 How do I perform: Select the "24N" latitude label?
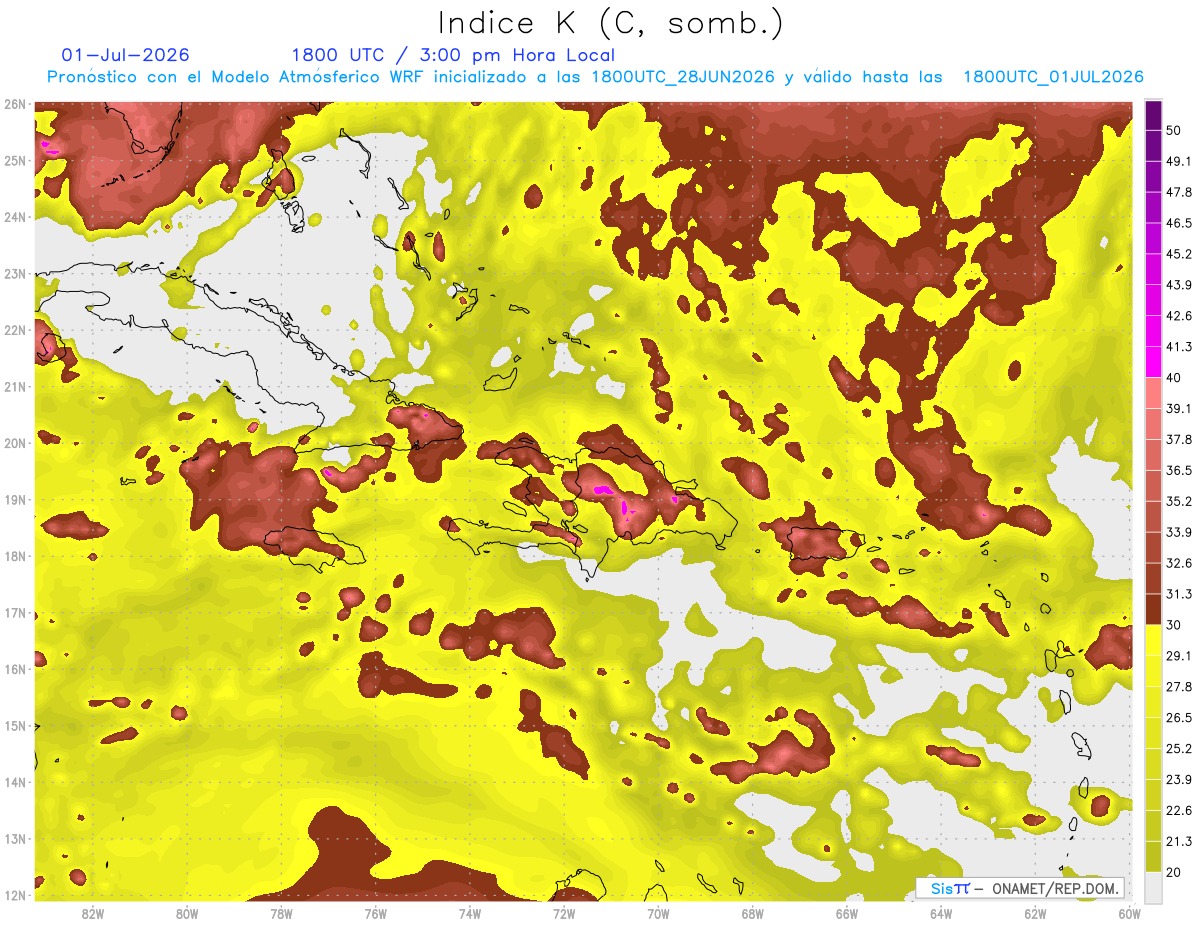14,217
